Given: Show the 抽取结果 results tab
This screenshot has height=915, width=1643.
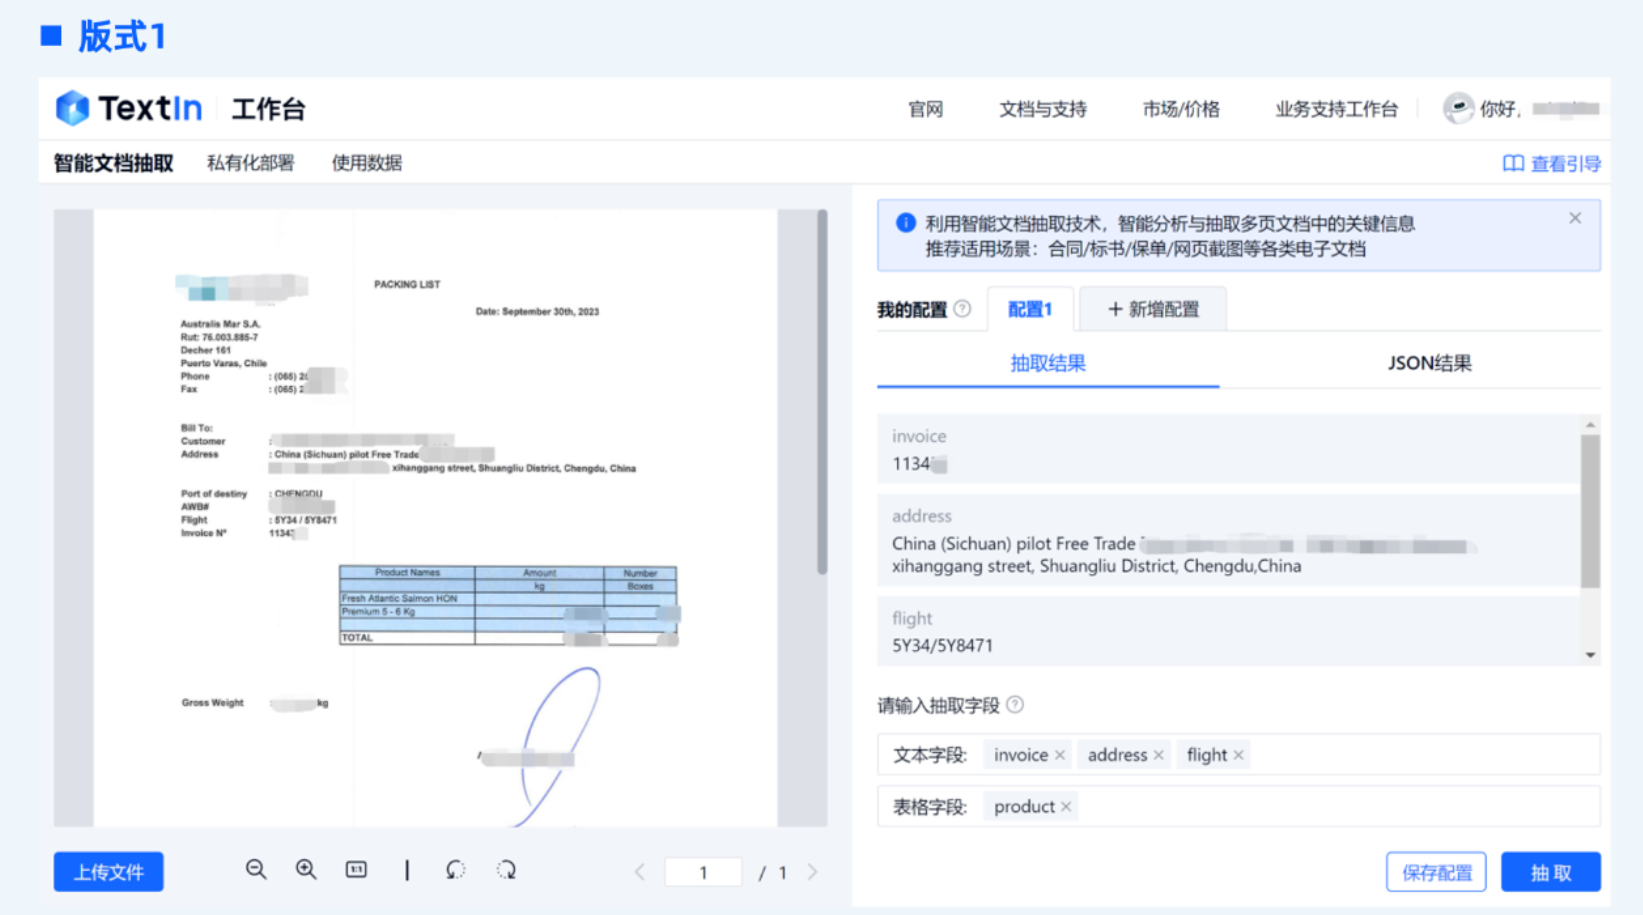Looking at the screenshot, I should point(1048,363).
